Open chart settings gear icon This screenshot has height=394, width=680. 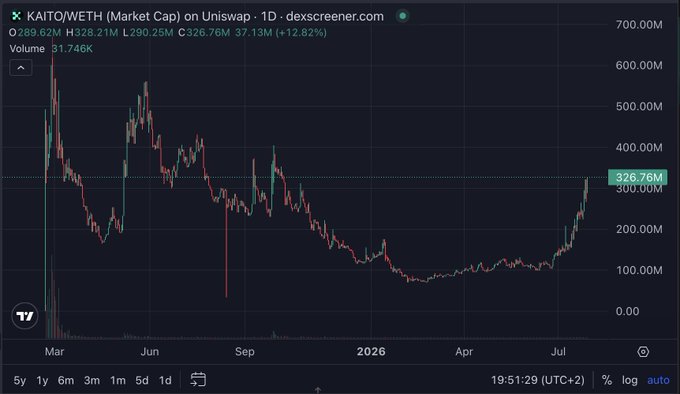(x=643, y=352)
